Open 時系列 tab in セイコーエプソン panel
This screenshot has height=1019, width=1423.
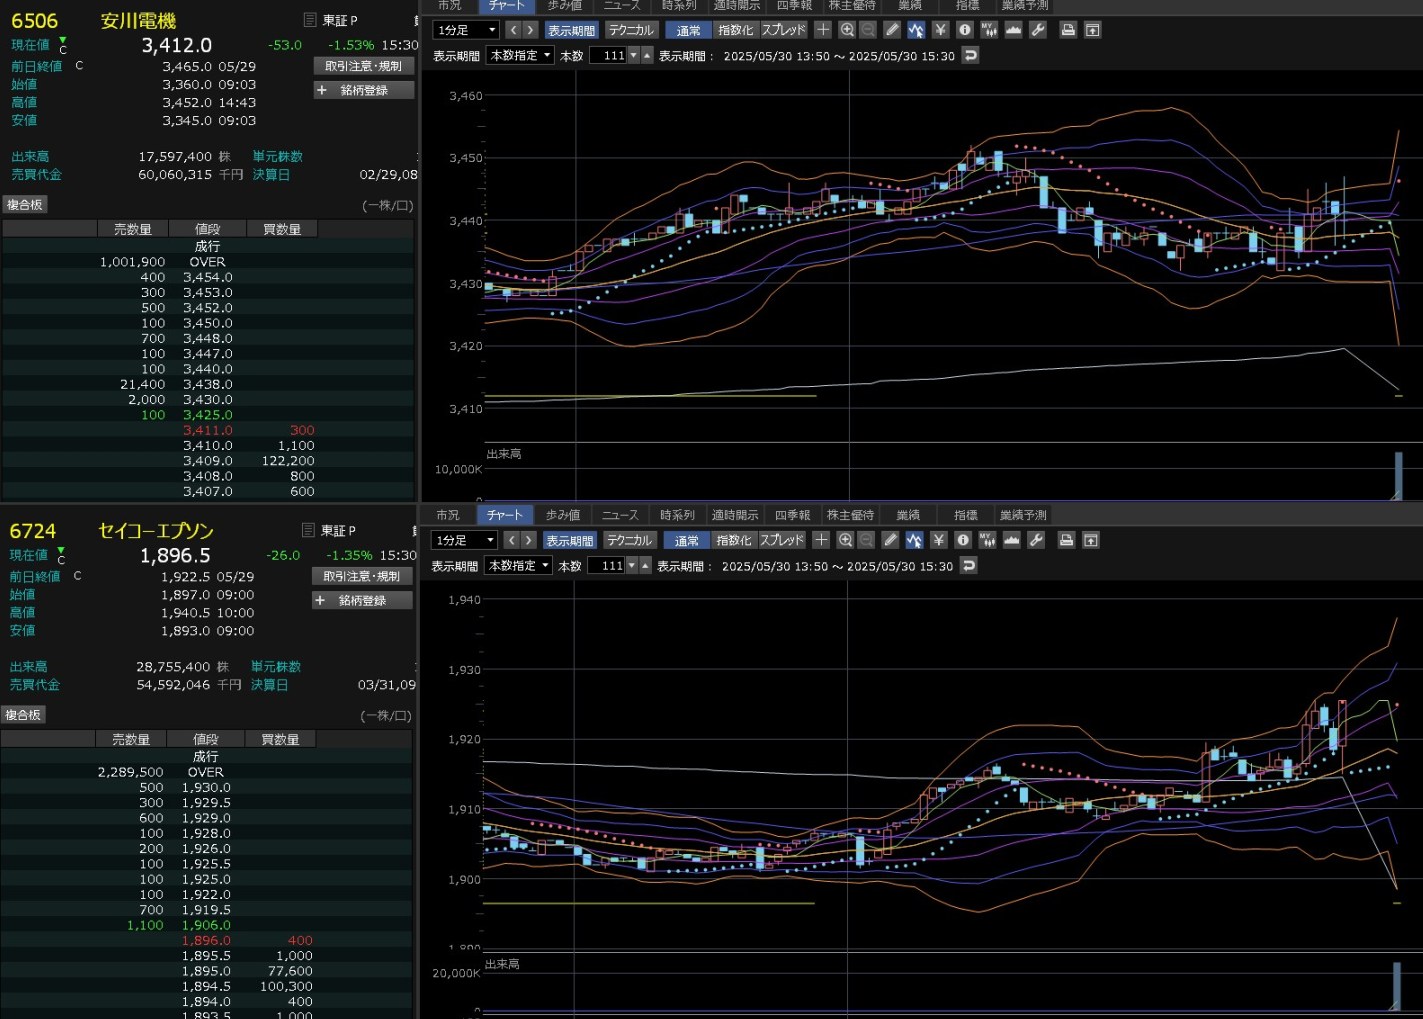point(677,515)
